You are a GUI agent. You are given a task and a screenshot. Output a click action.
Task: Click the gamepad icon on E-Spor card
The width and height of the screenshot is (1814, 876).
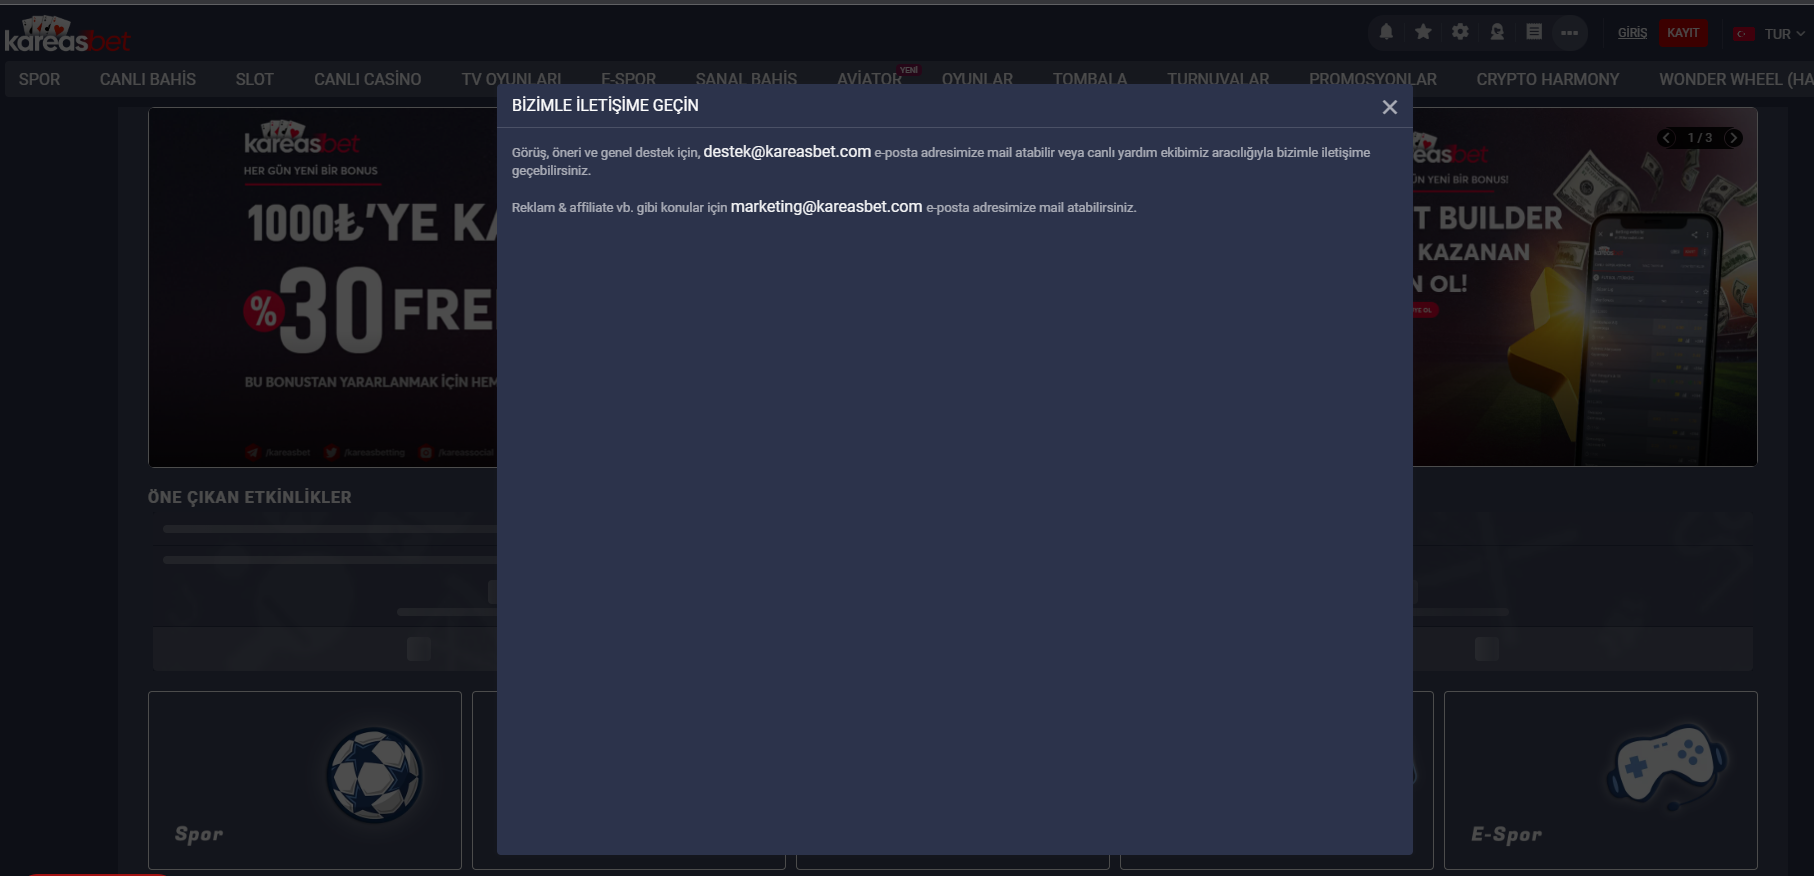click(x=1665, y=767)
